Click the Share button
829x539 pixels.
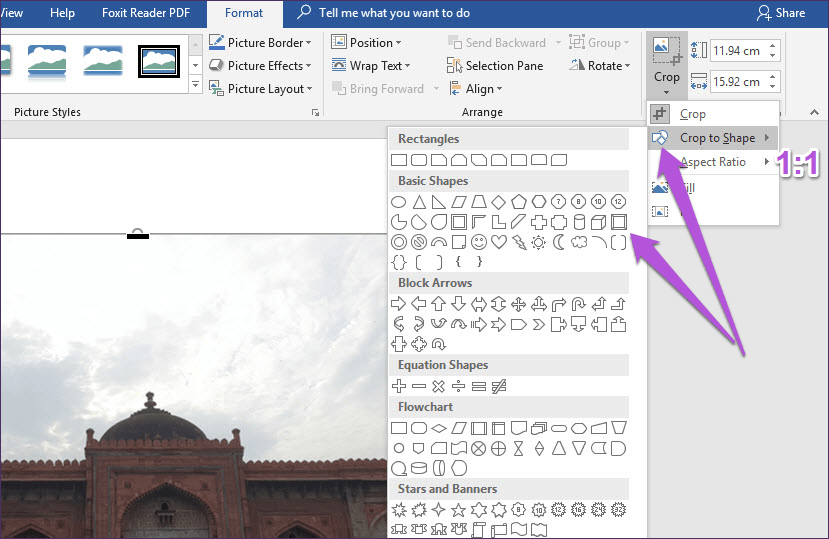780,13
